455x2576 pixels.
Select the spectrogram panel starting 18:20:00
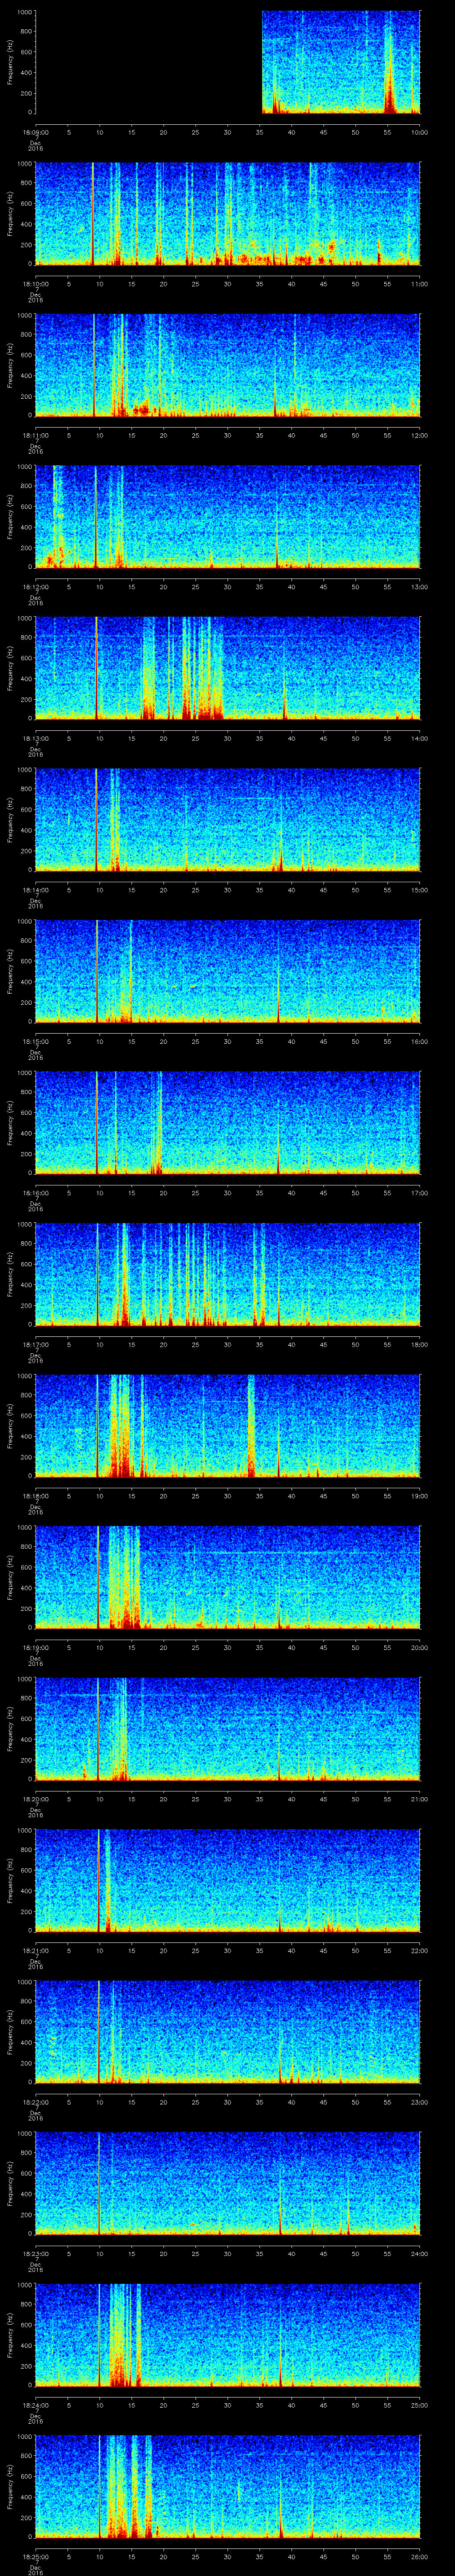228,1729
